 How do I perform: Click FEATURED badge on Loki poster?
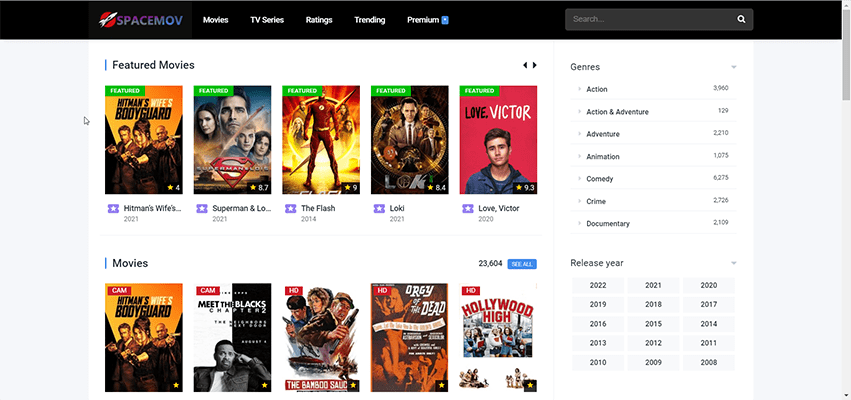(391, 91)
